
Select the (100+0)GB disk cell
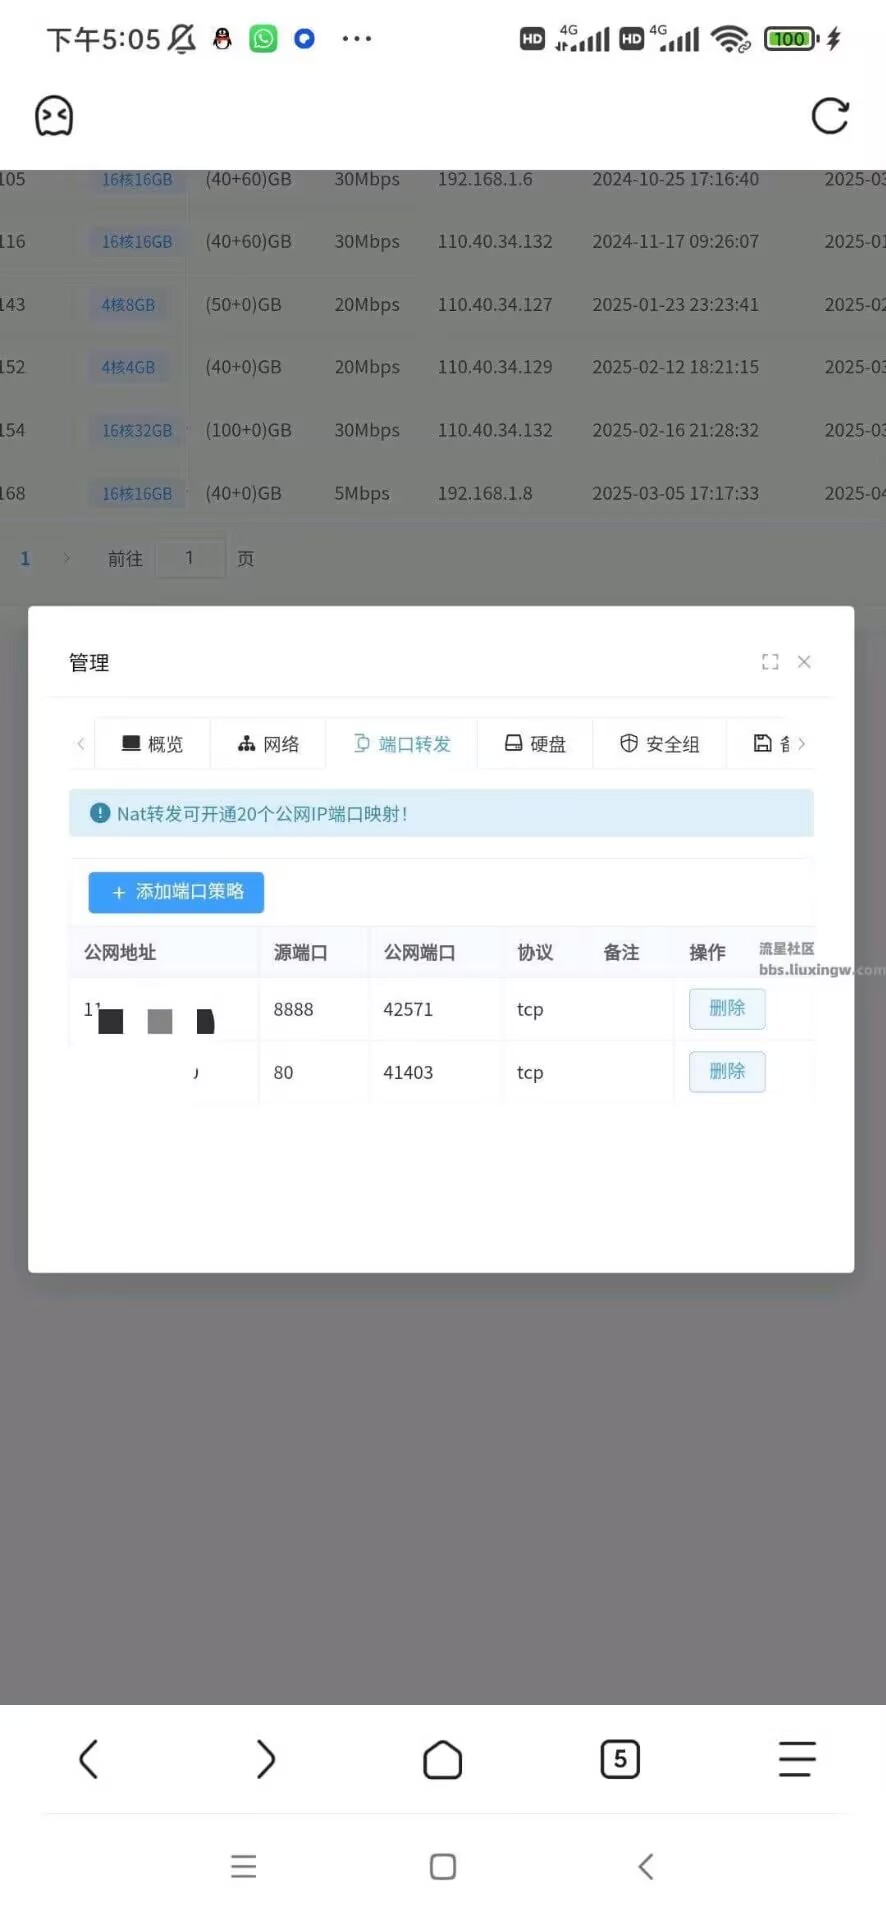[x=248, y=430]
